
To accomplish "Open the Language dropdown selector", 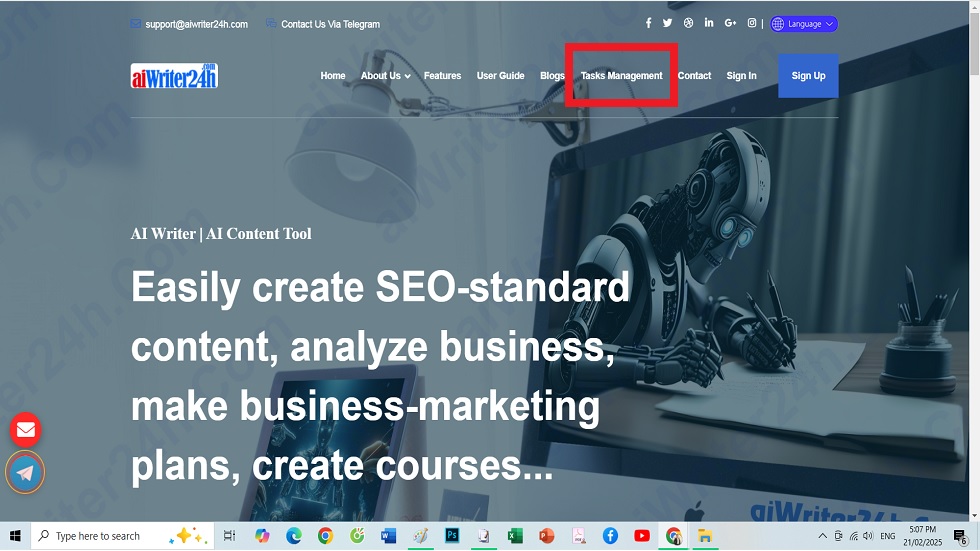I will (804, 24).
